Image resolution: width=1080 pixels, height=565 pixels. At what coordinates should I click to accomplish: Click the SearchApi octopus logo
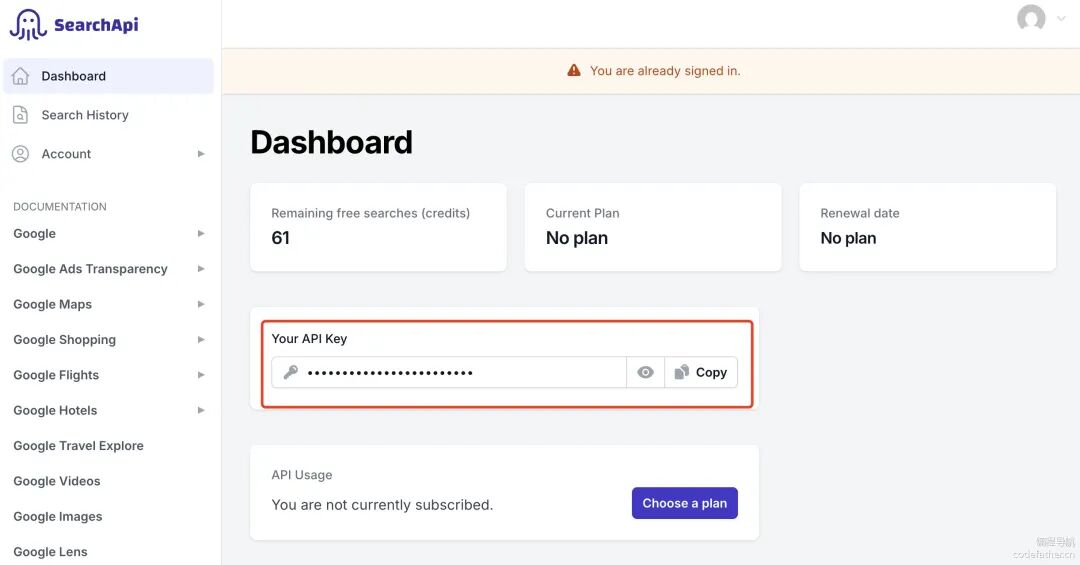(x=28, y=24)
